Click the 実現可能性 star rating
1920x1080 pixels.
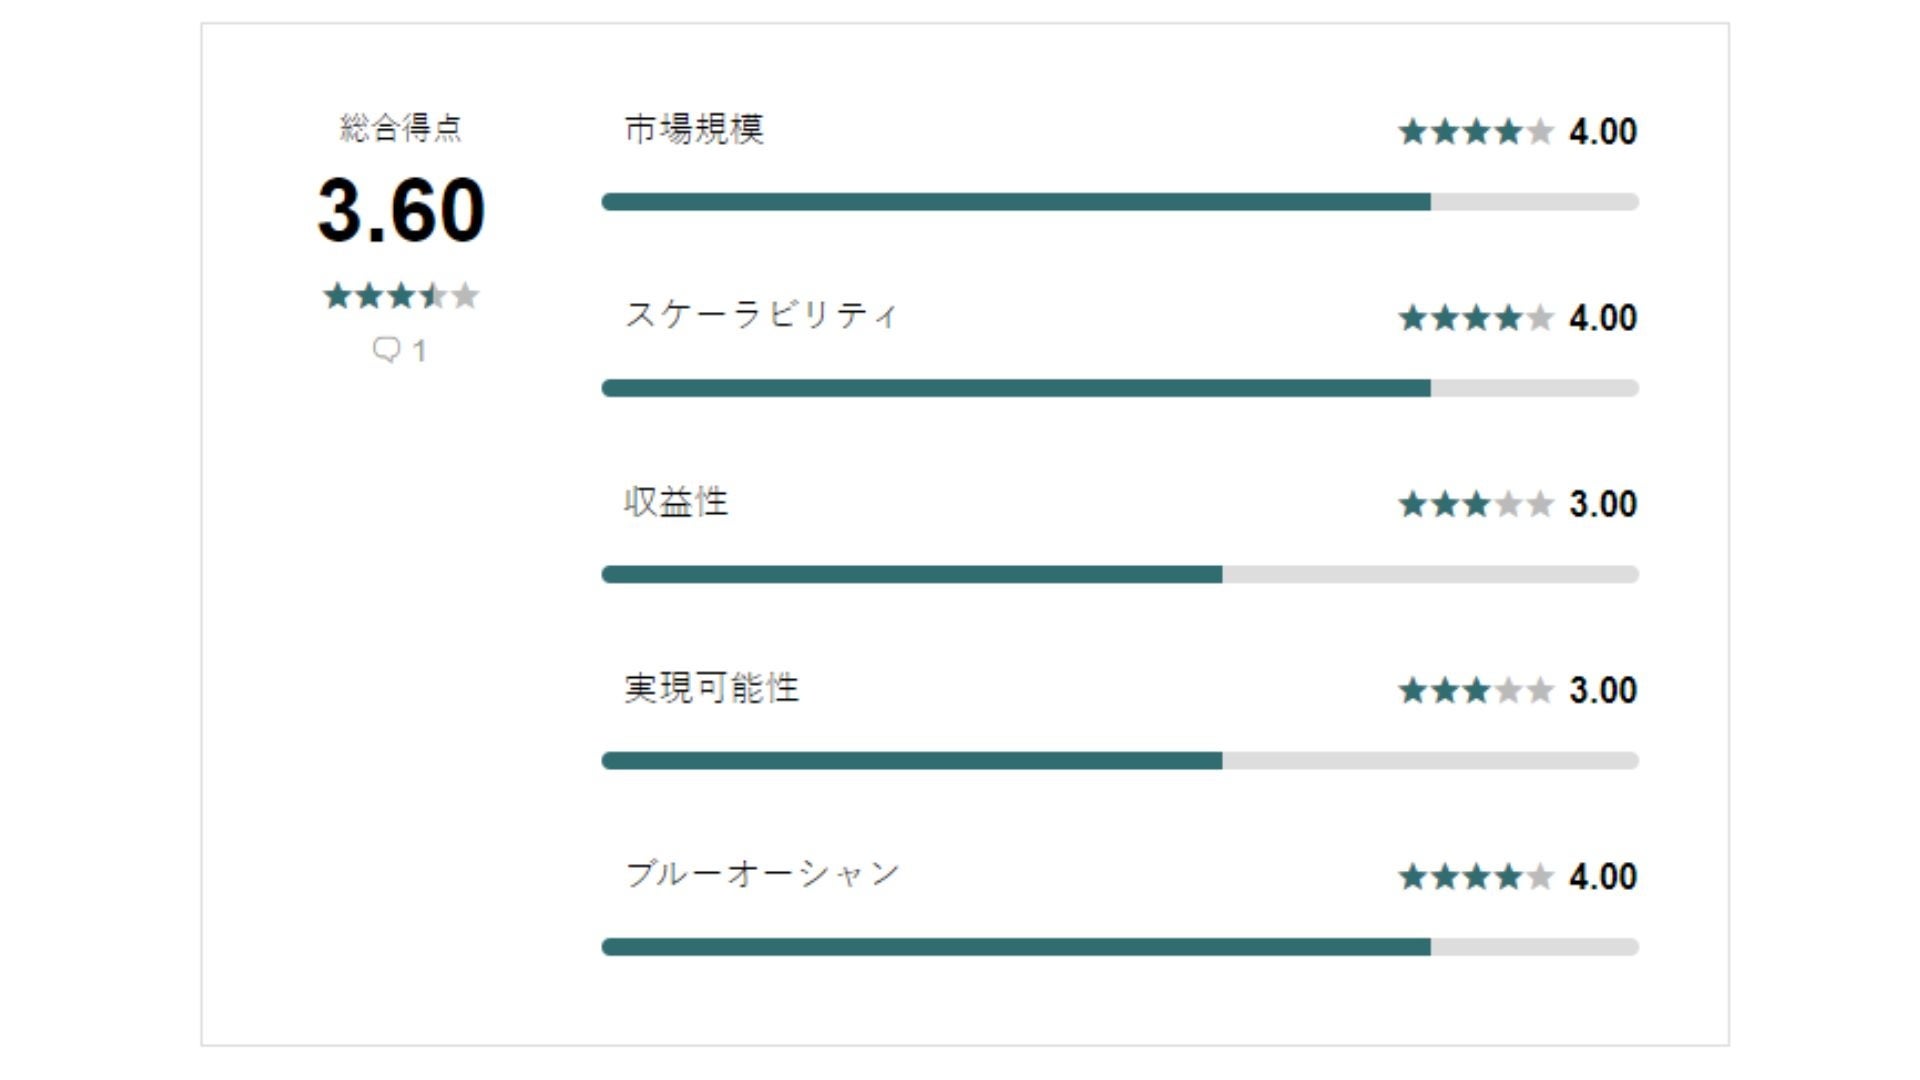tap(1476, 690)
